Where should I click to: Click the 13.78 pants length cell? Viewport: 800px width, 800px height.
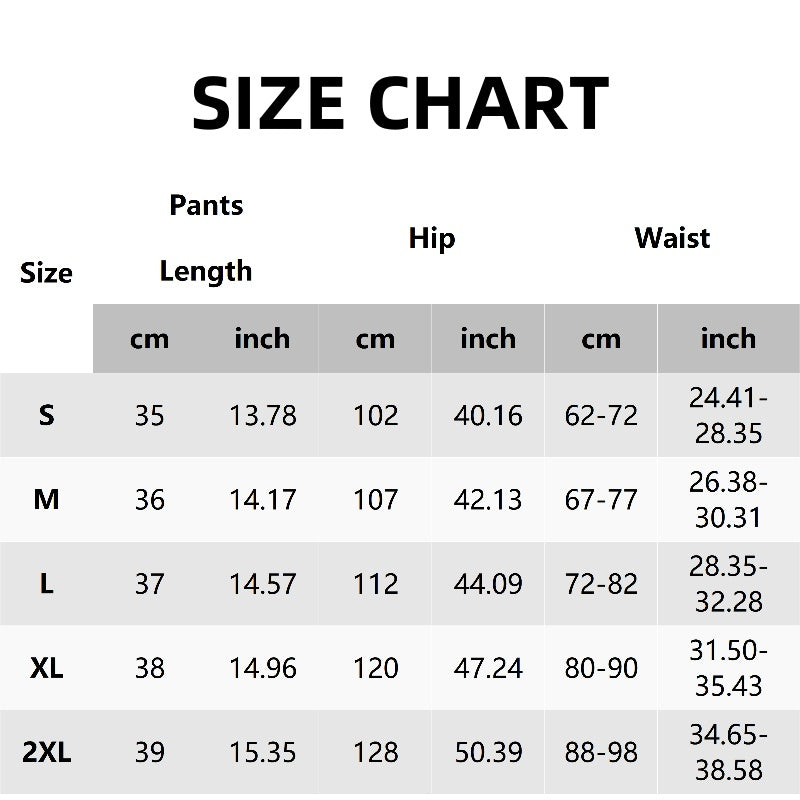pos(262,415)
